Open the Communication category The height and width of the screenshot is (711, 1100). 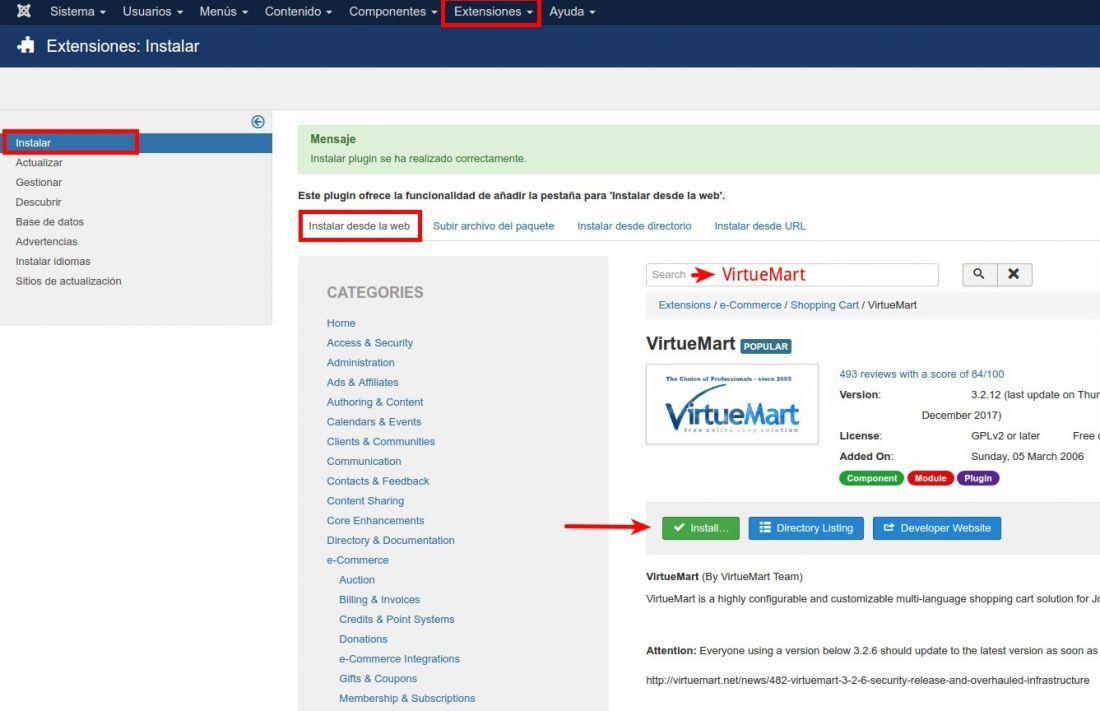coord(363,461)
